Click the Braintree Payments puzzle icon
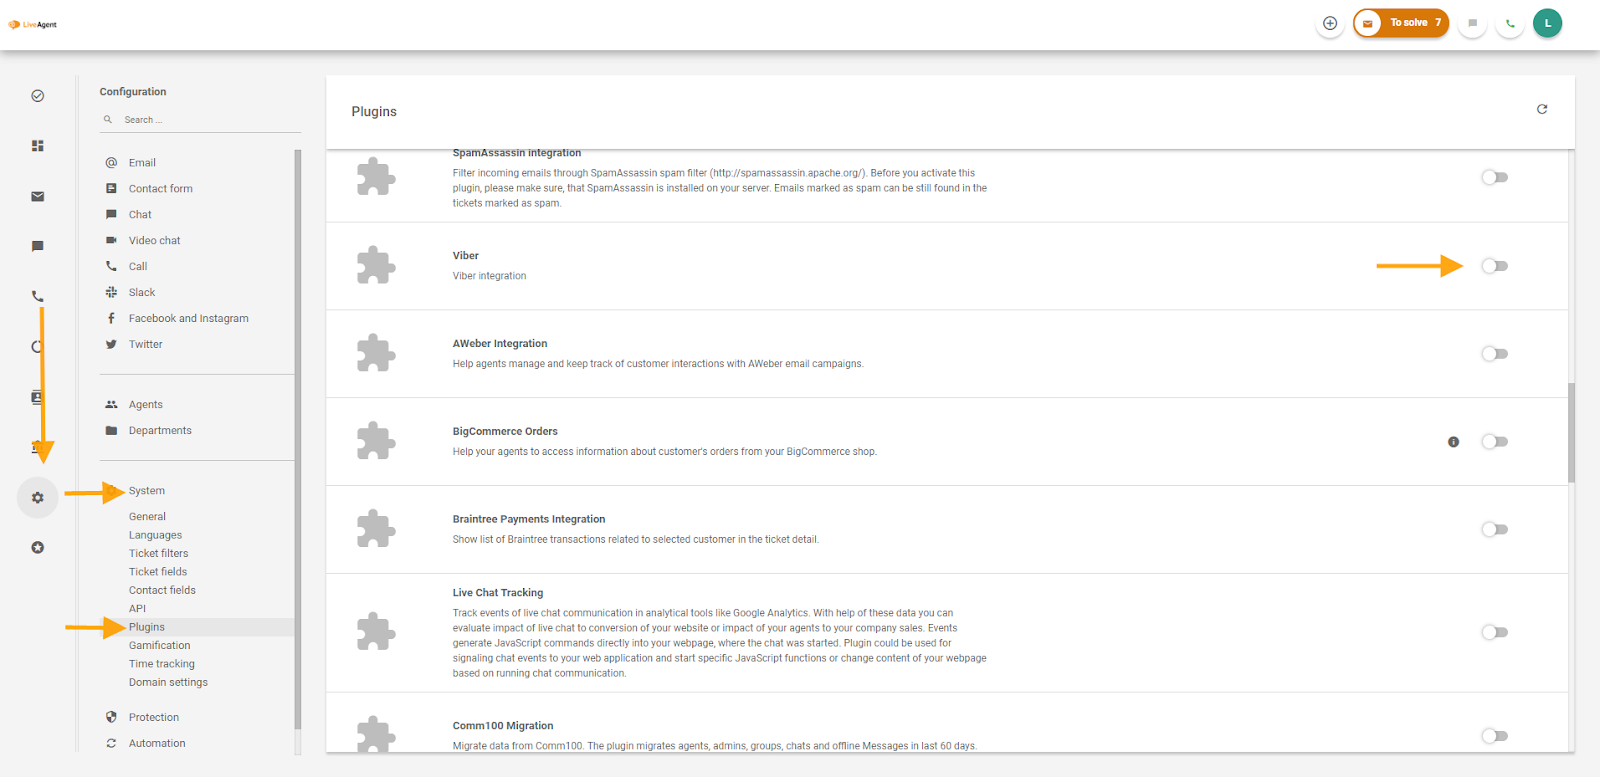This screenshot has height=777, width=1600. [x=376, y=529]
